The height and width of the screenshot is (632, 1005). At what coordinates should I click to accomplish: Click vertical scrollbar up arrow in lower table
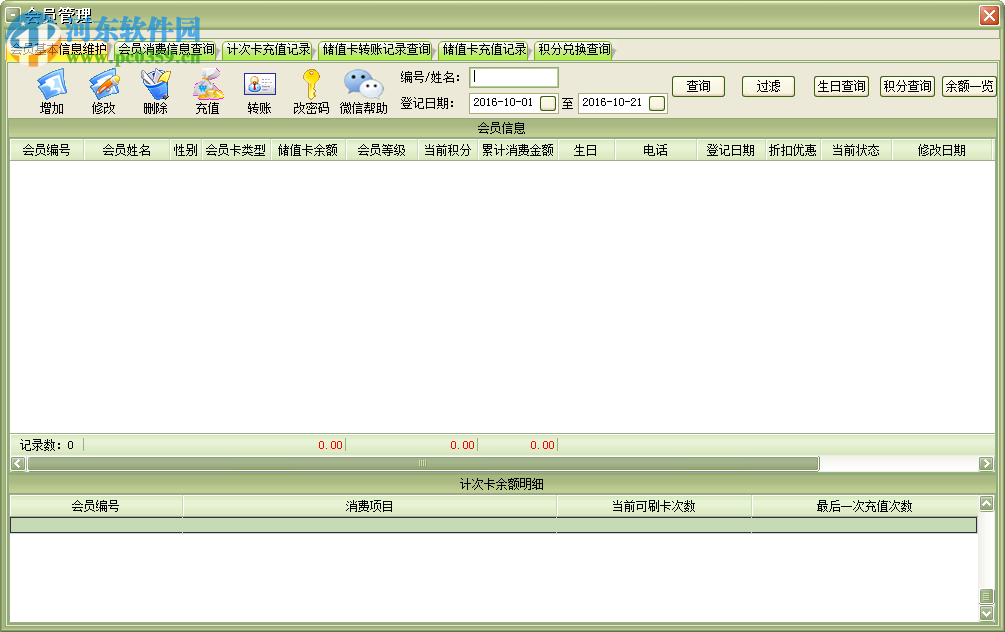(x=987, y=504)
